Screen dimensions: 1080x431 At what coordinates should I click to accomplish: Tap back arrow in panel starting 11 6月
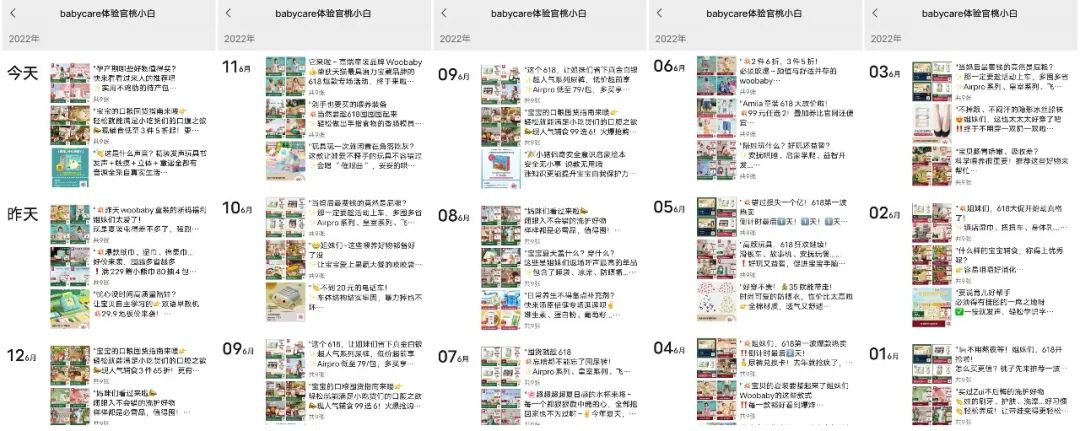(228, 13)
